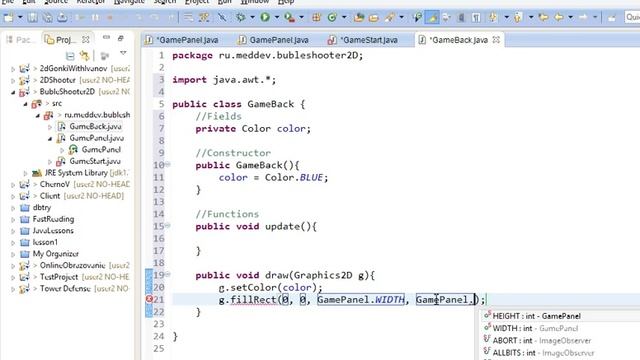
Task: Click the Save All toolbar icon
Action: point(47,18)
